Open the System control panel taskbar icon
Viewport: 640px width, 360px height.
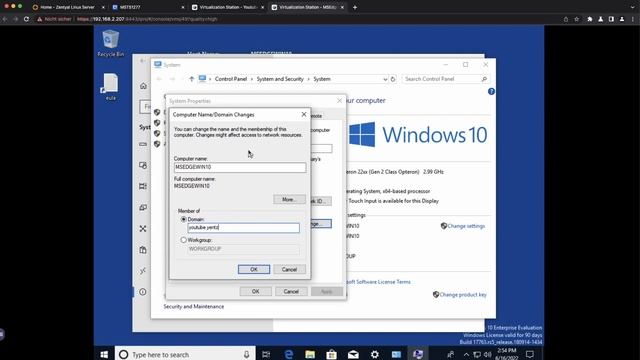tap(418, 354)
